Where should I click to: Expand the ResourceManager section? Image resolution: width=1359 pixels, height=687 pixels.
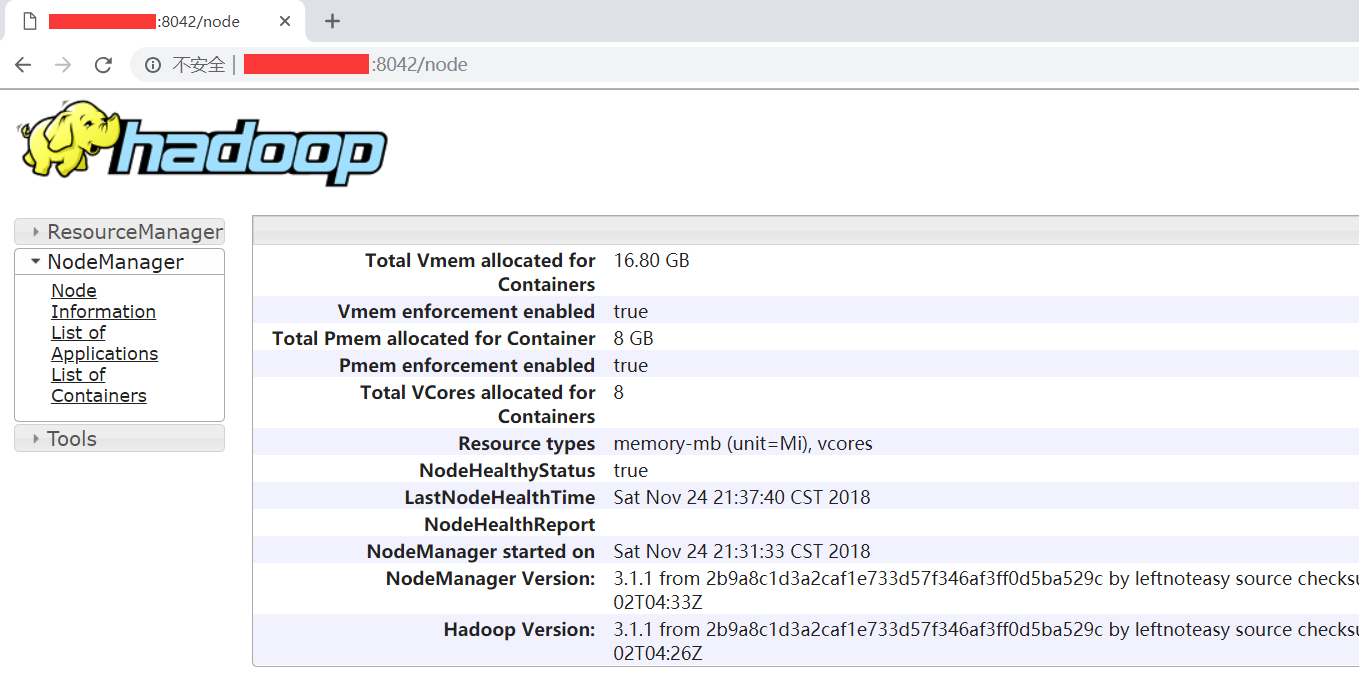tap(119, 232)
